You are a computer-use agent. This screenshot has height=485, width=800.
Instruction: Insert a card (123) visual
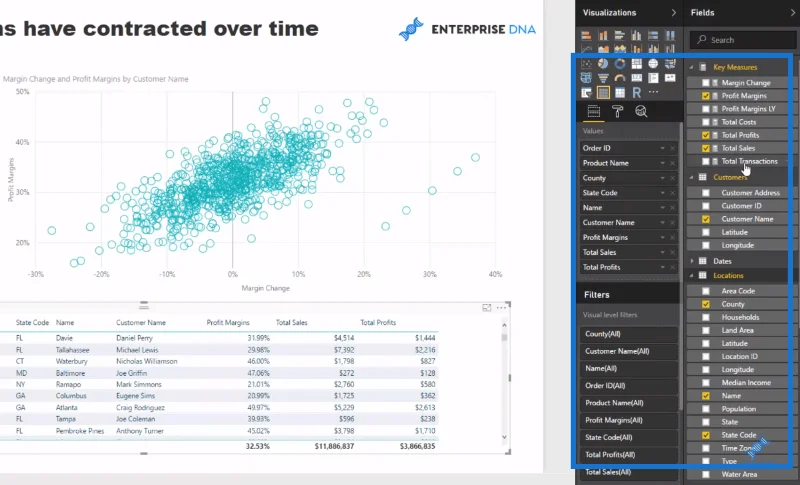point(636,78)
